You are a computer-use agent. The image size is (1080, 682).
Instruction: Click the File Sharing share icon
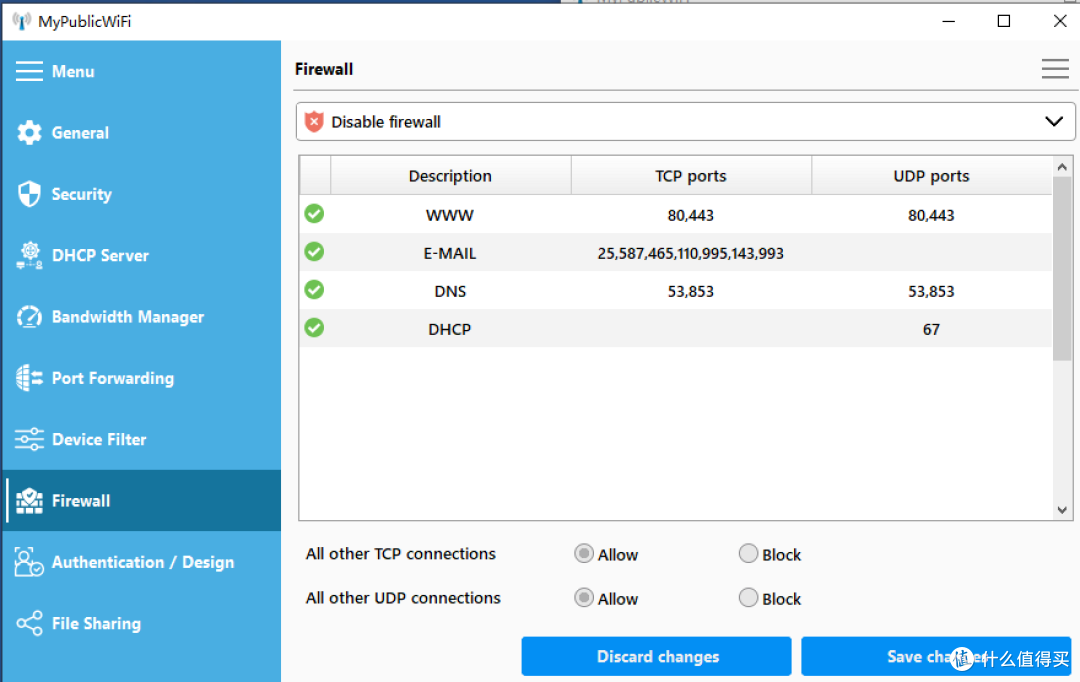coord(29,623)
